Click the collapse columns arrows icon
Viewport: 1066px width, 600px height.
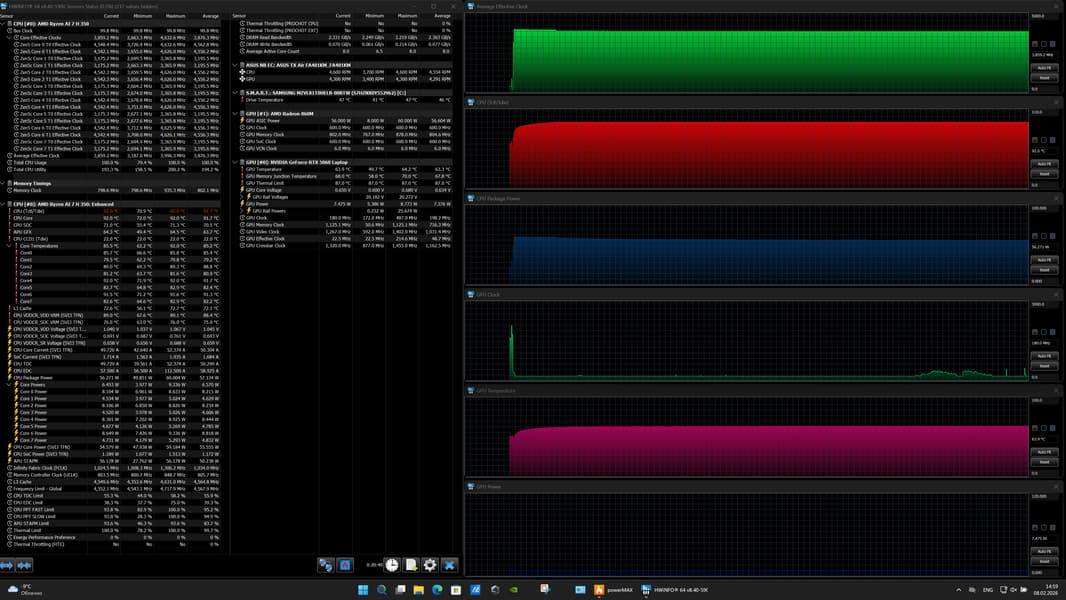pyautogui.click(x=25, y=565)
